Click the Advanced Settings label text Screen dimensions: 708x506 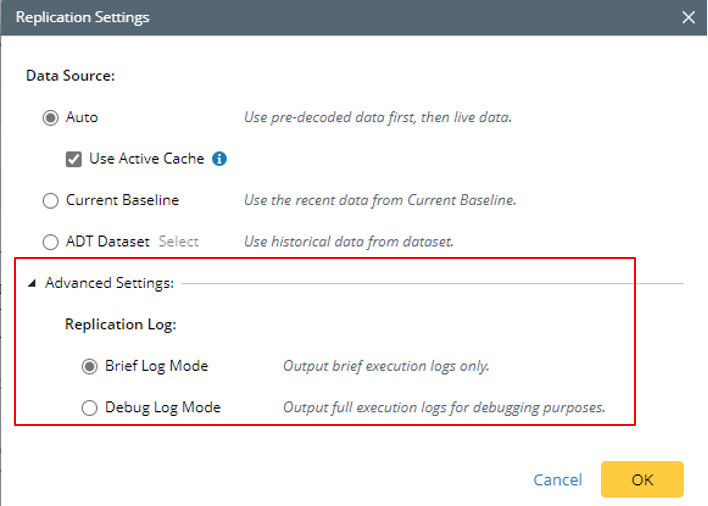110,284
